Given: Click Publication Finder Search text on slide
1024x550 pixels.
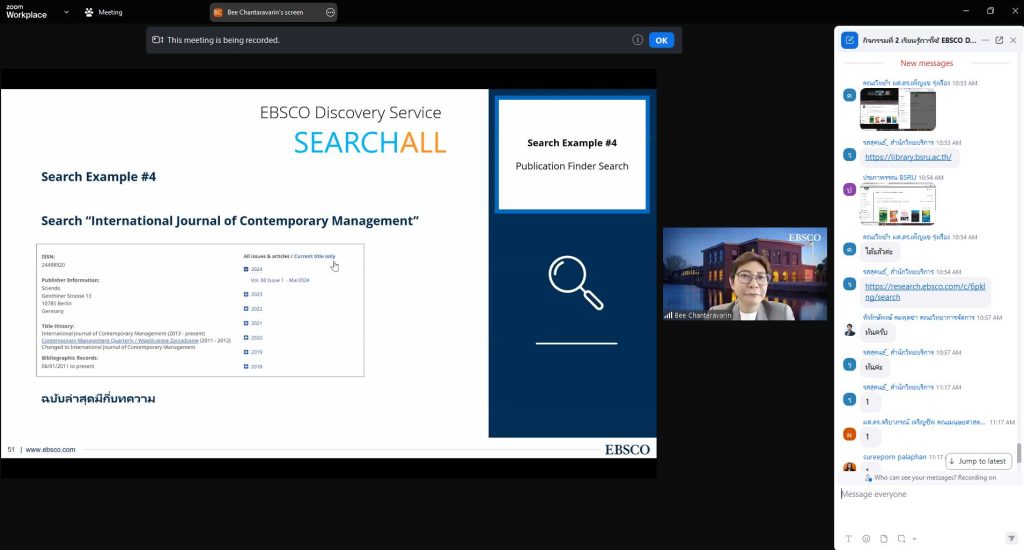Looking at the screenshot, I should pyautogui.click(x=571, y=166).
